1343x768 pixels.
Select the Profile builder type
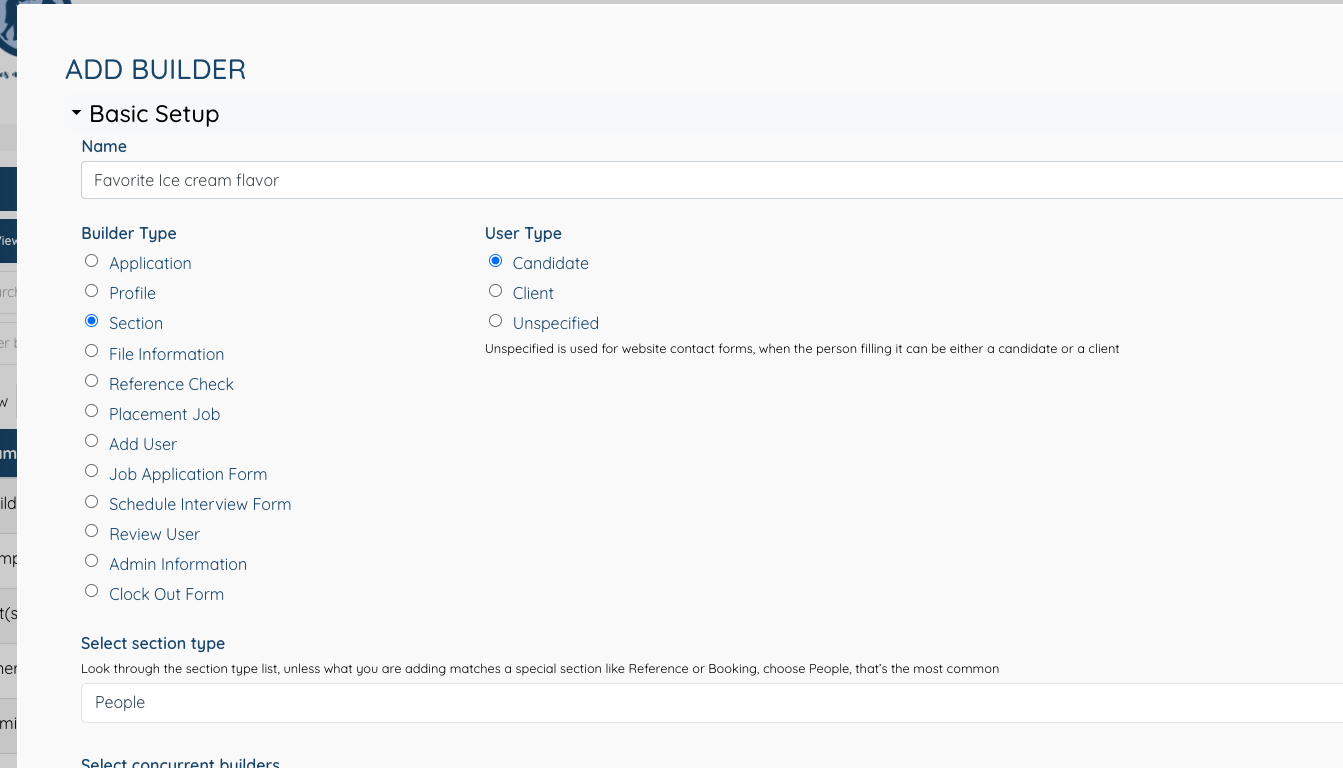91,290
